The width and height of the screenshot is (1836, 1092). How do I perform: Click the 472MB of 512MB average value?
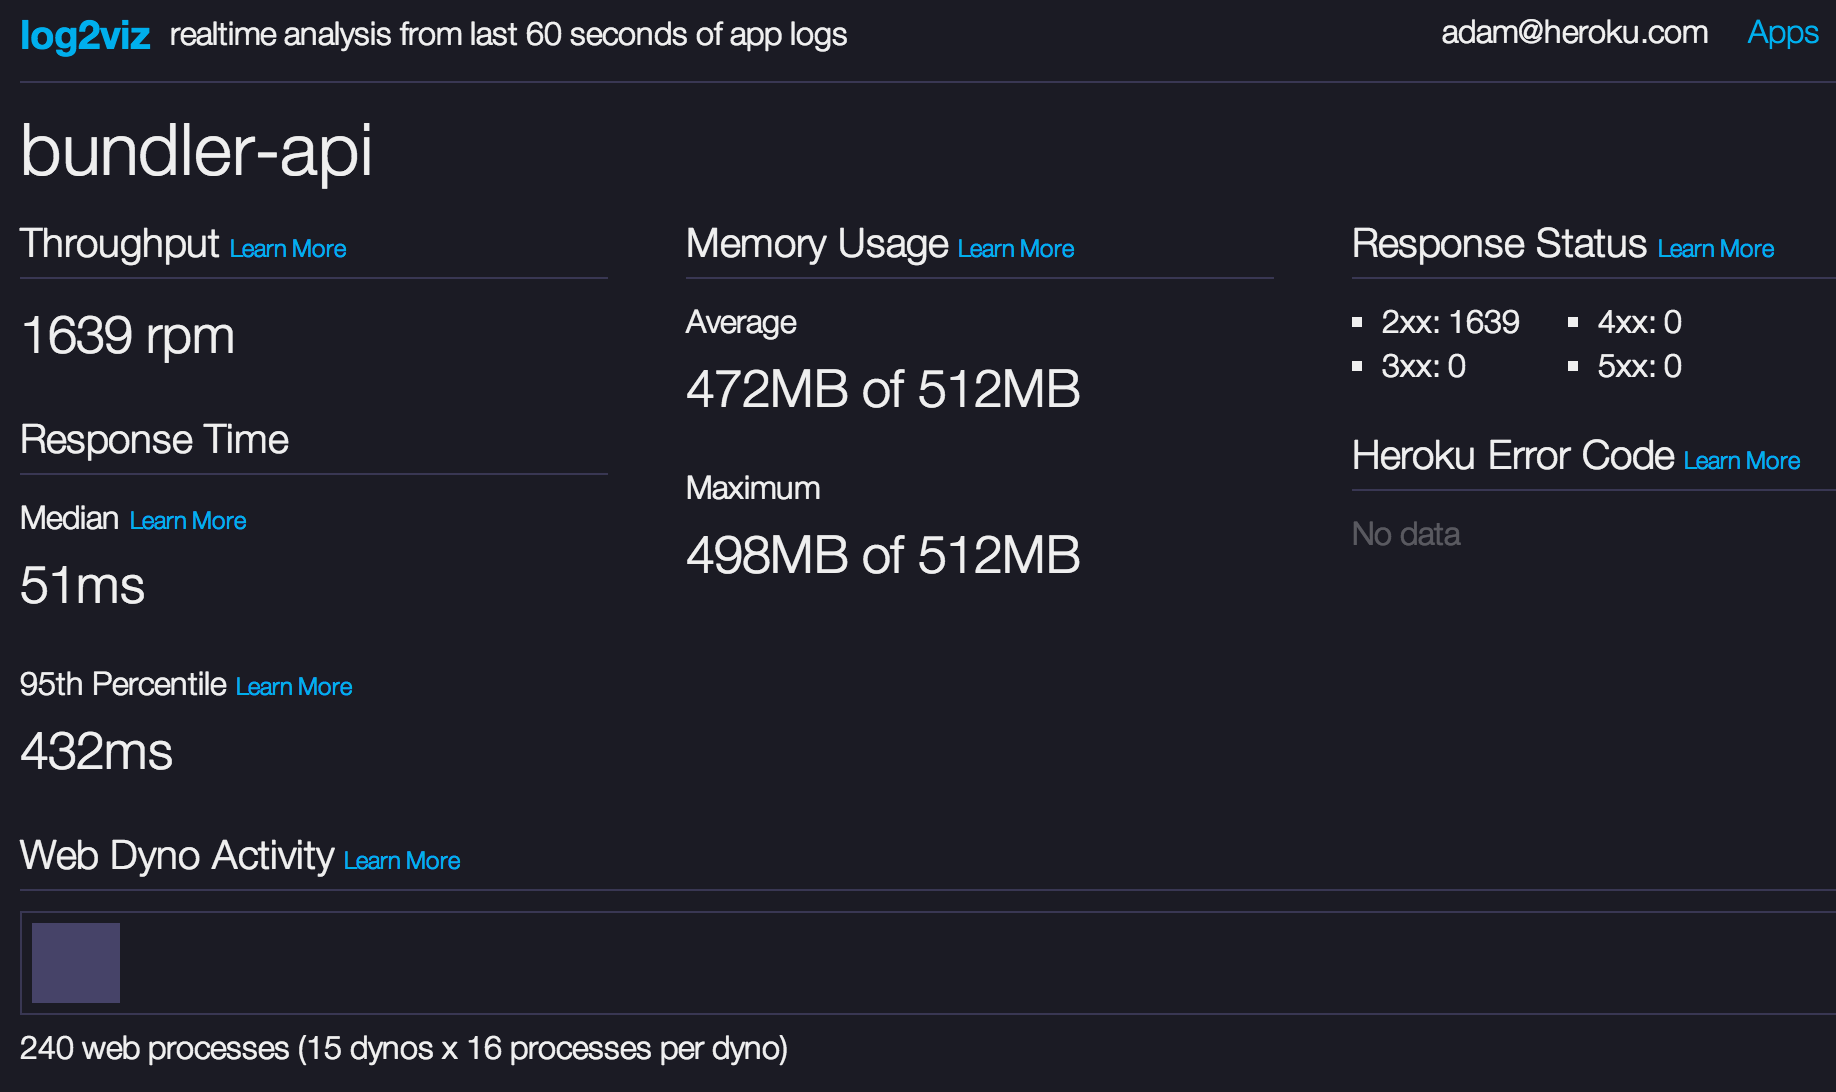coord(882,389)
